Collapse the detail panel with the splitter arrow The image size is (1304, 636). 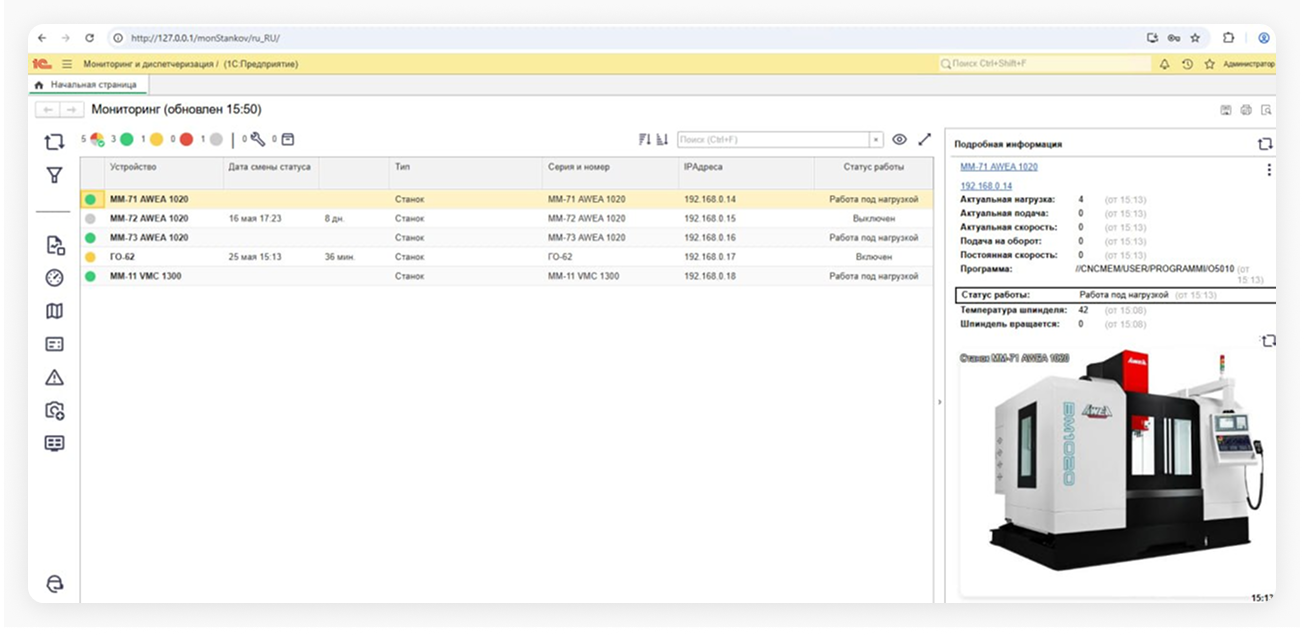tap(938, 402)
